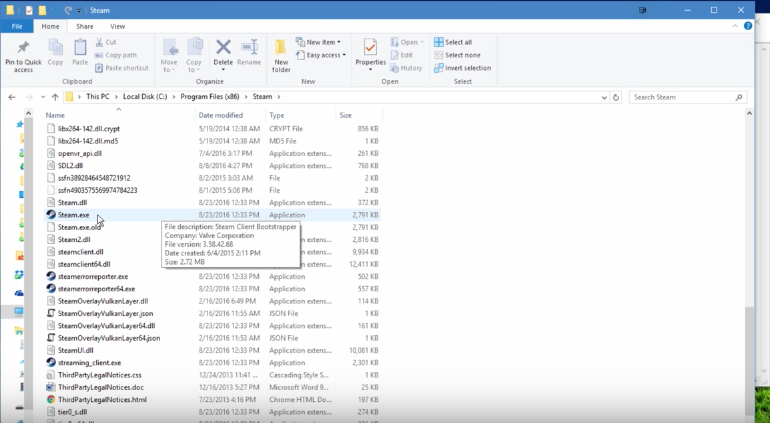
Task: Select Steam.exe file icon
Action: (x=51, y=215)
